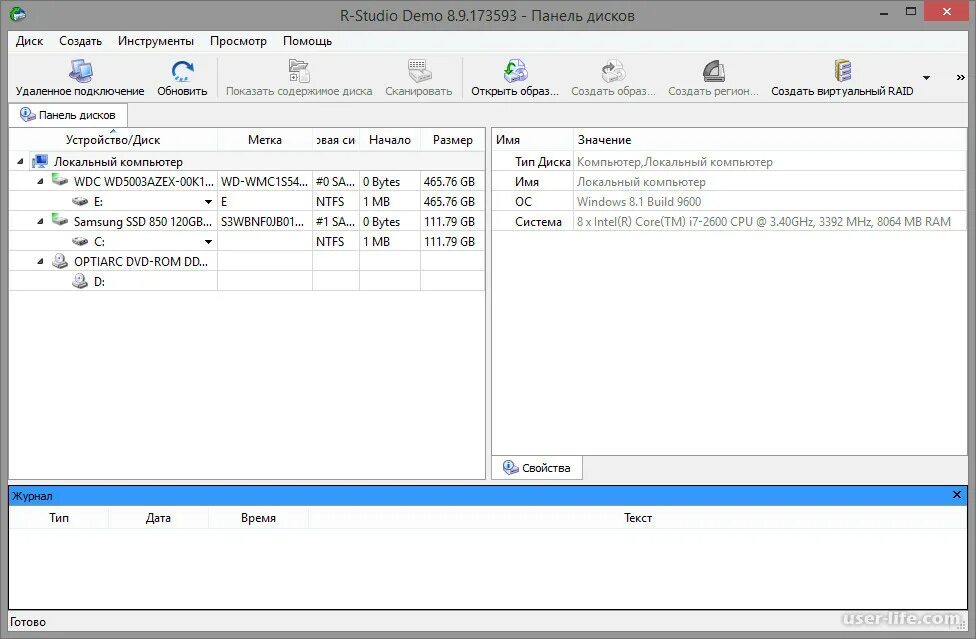
Task: Collapse the WDC WD5003AZEX drive node
Action: pos(40,182)
